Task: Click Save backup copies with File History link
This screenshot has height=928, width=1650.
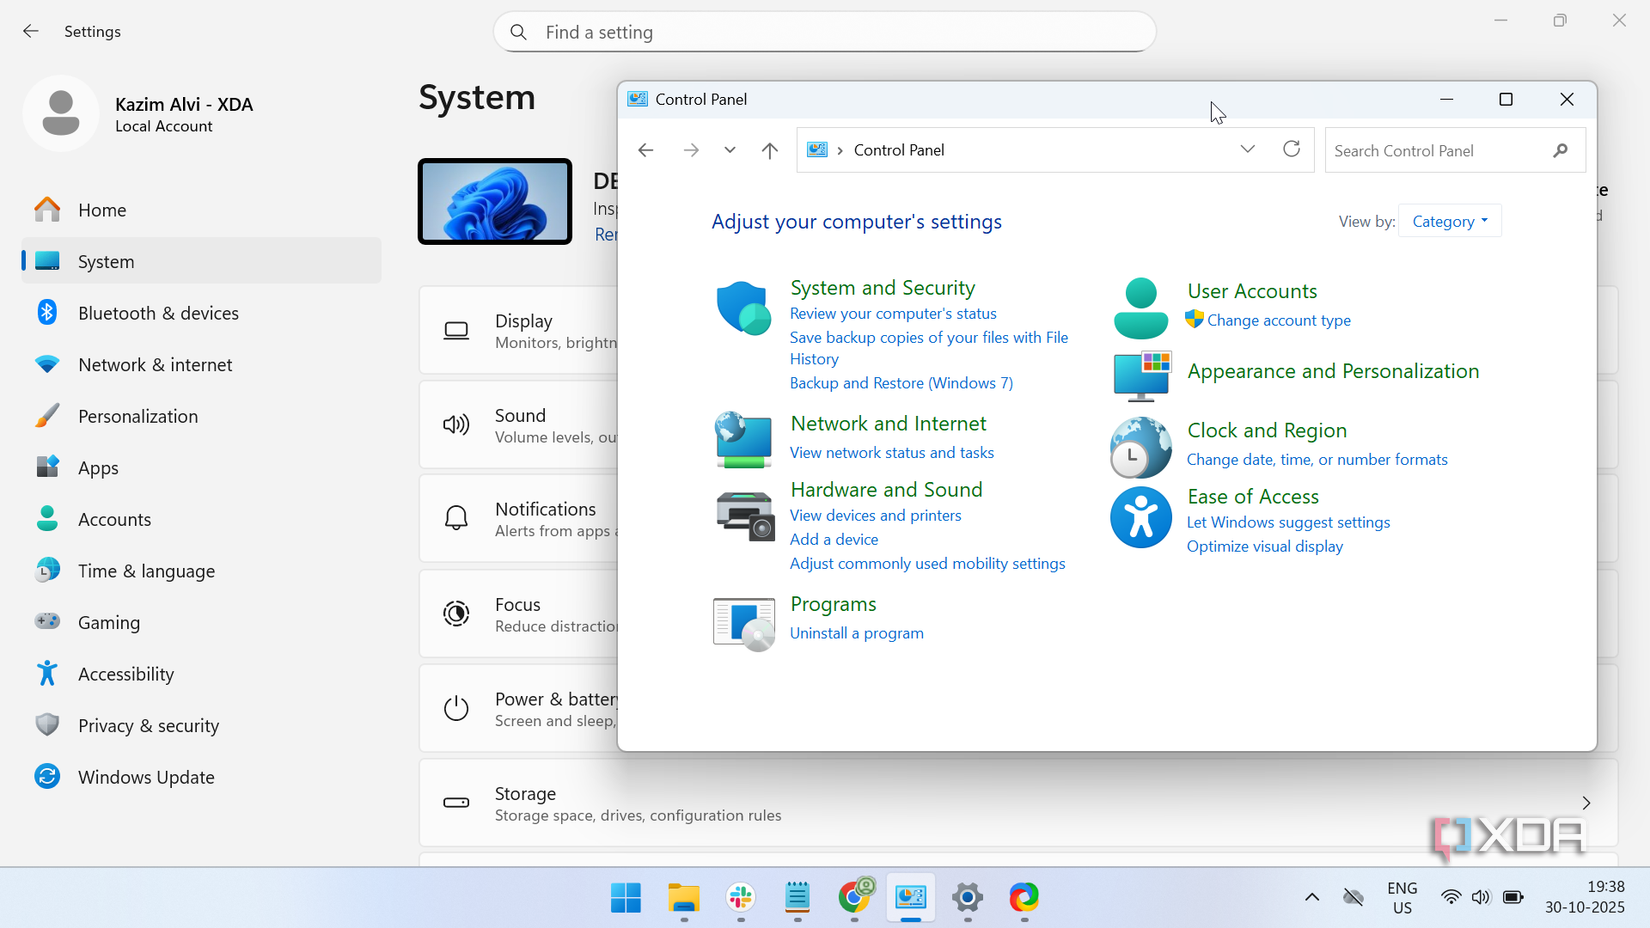Action: click(929, 348)
